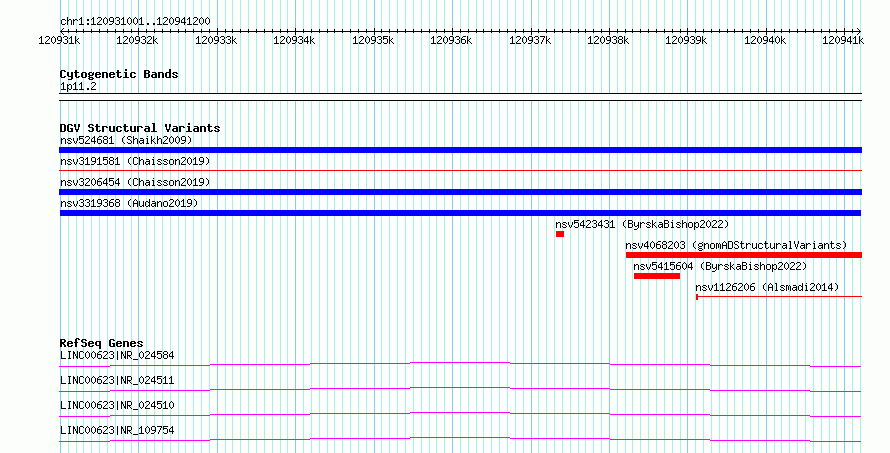Select the 120937k ruler tick label

click(x=530, y=40)
